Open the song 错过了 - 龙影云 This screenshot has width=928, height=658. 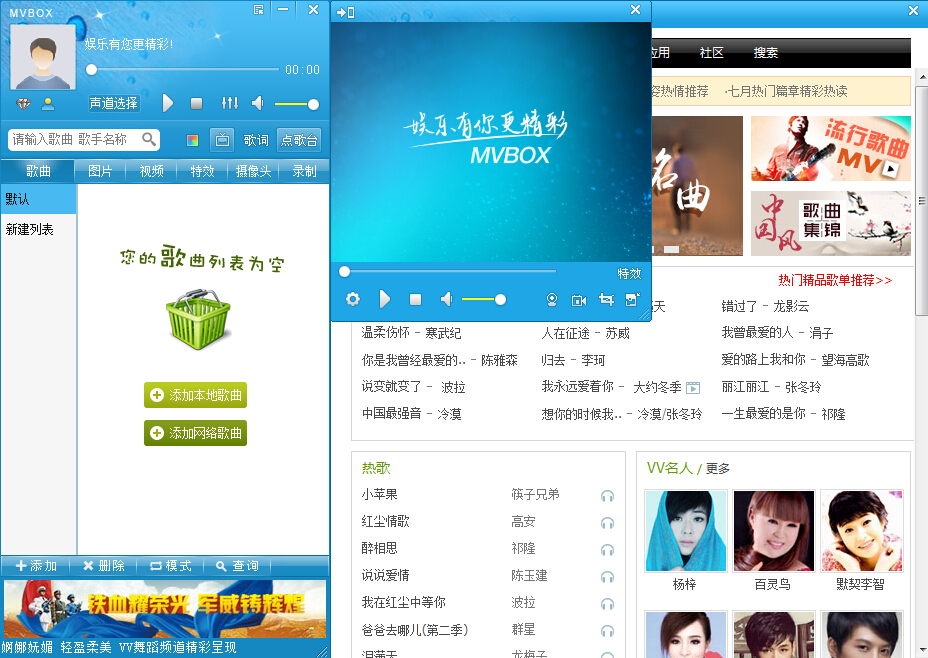point(765,306)
